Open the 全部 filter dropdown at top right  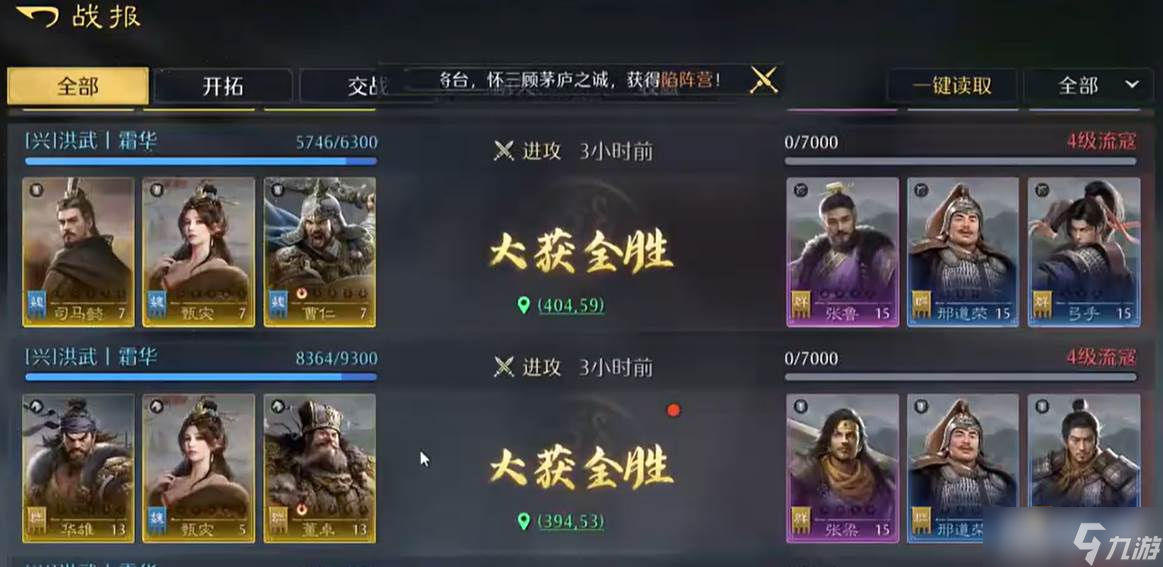pyautogui.click(x=1089, y=85)
